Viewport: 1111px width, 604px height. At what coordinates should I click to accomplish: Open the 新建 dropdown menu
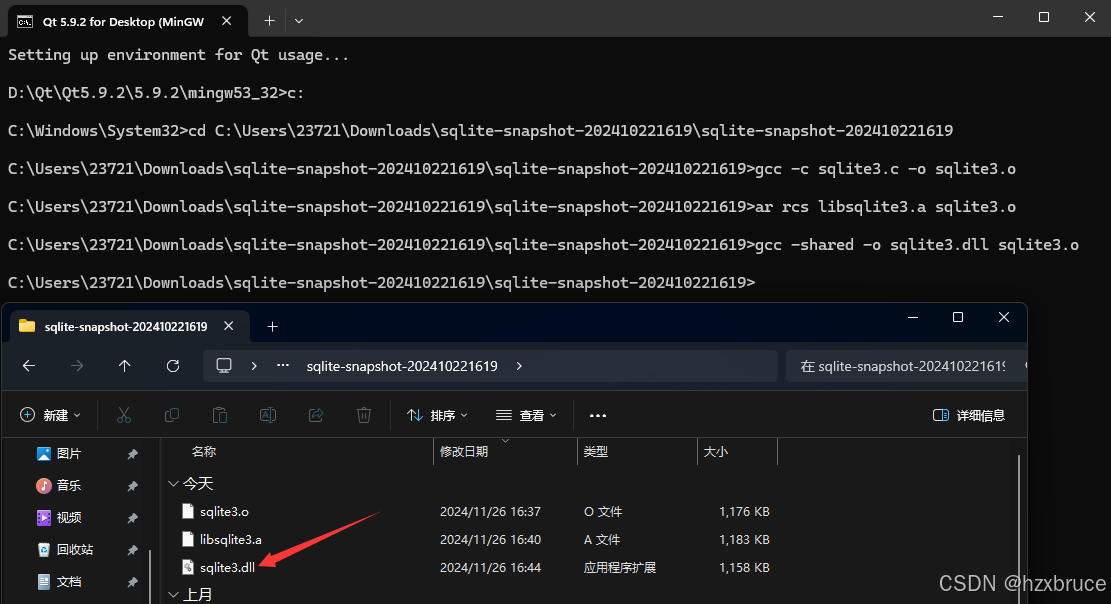[x=50, y=415]
